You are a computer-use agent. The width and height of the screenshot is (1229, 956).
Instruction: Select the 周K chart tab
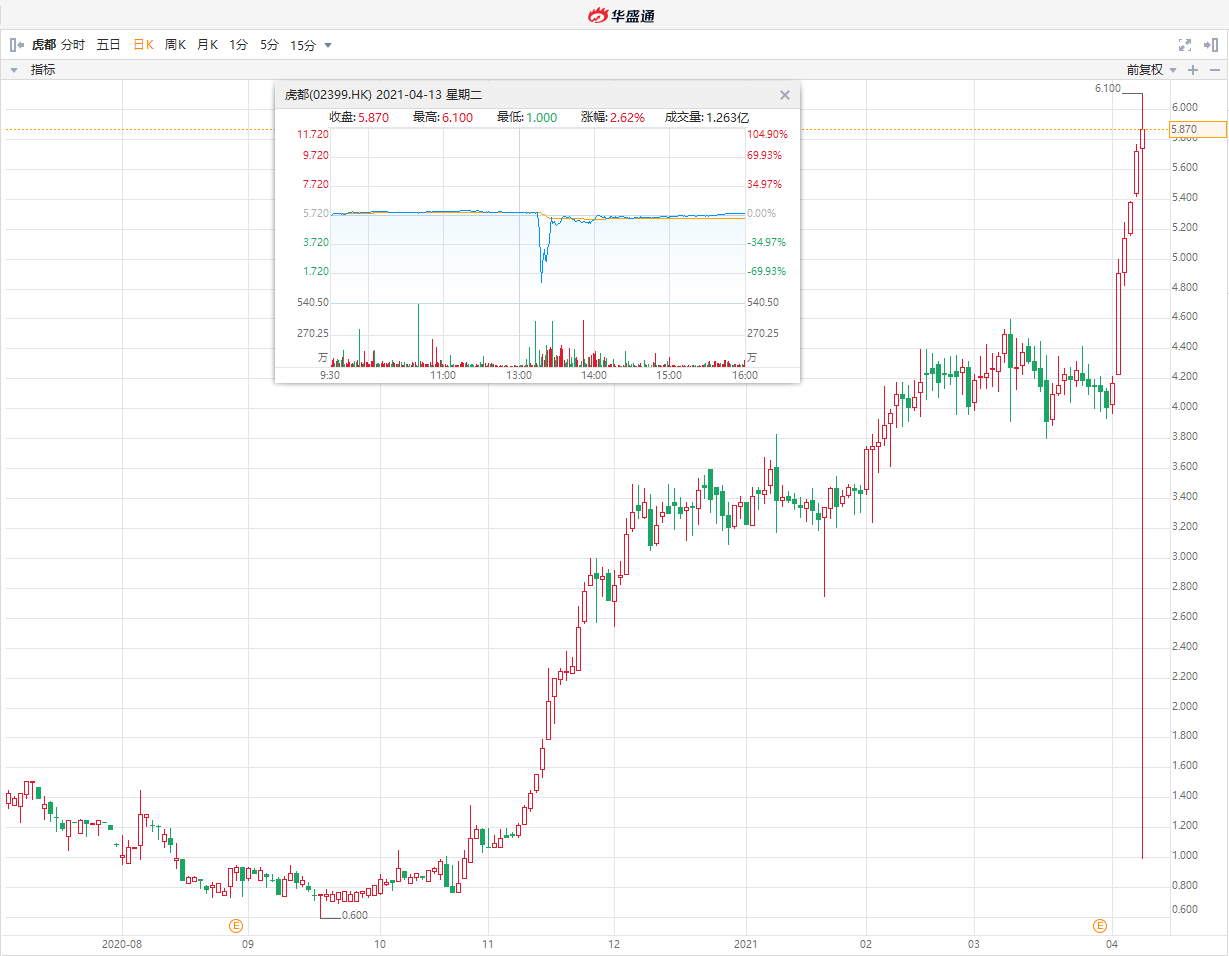coord(175,45)
